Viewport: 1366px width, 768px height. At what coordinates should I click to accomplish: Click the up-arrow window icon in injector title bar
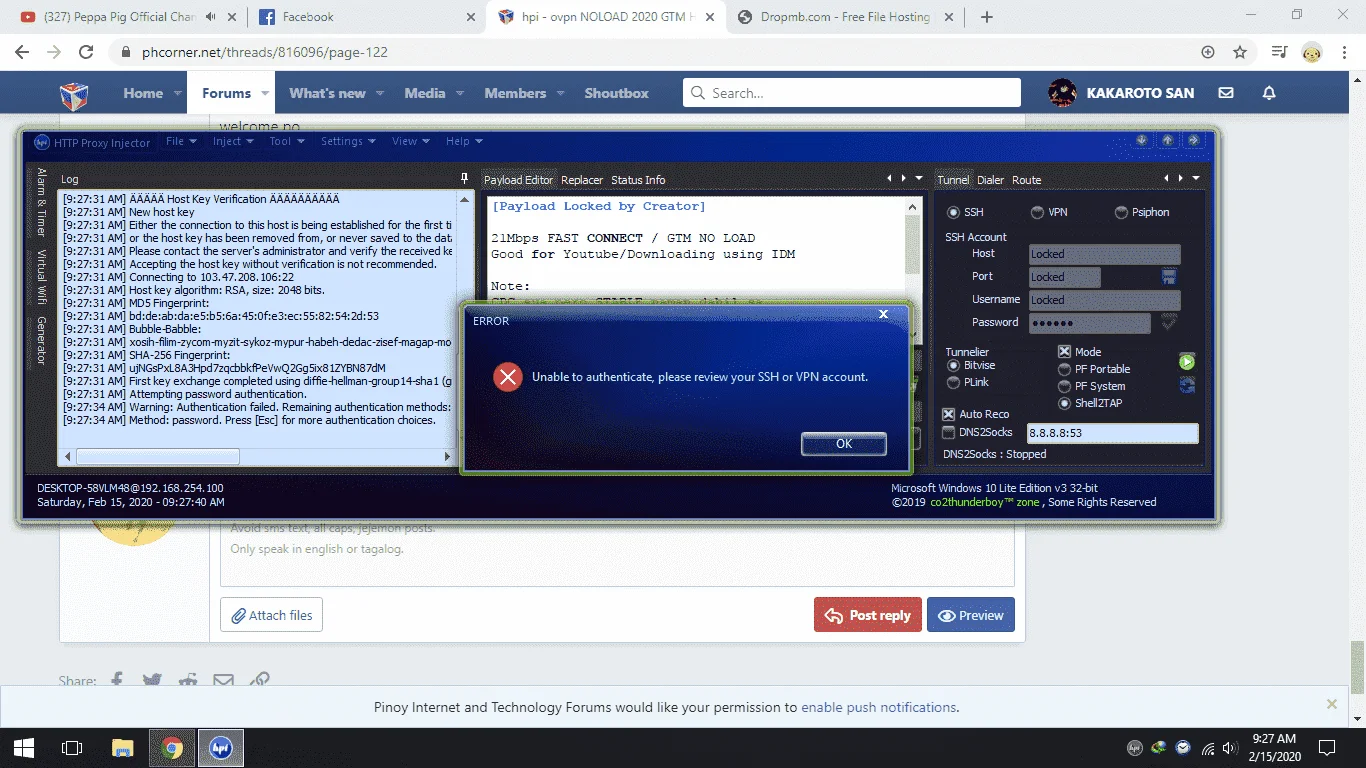(1167, 141)
